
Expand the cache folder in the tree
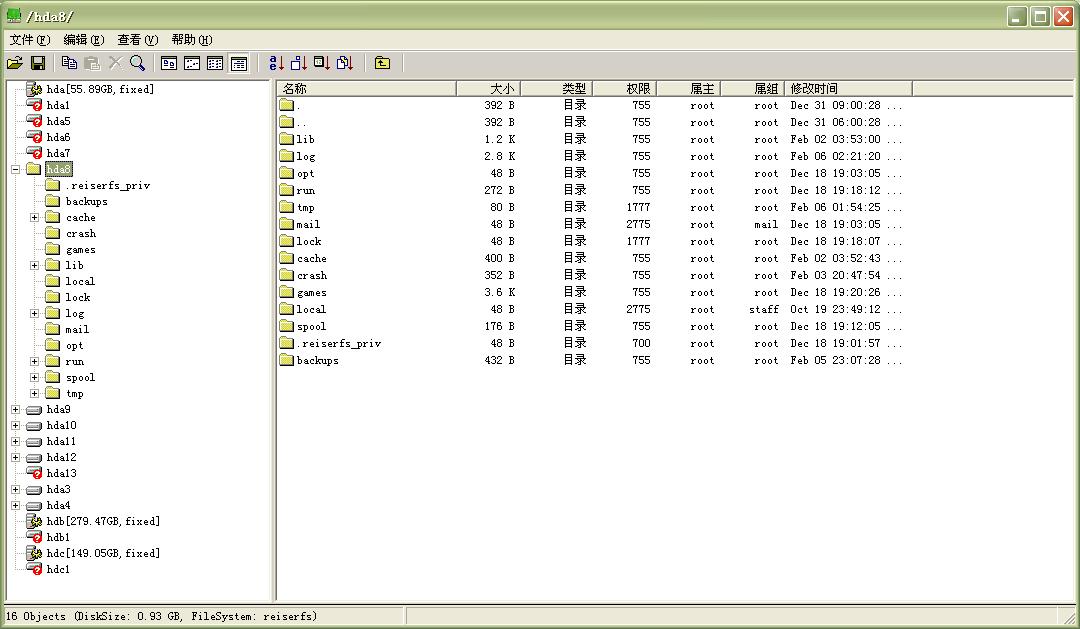tap(34, 218)
